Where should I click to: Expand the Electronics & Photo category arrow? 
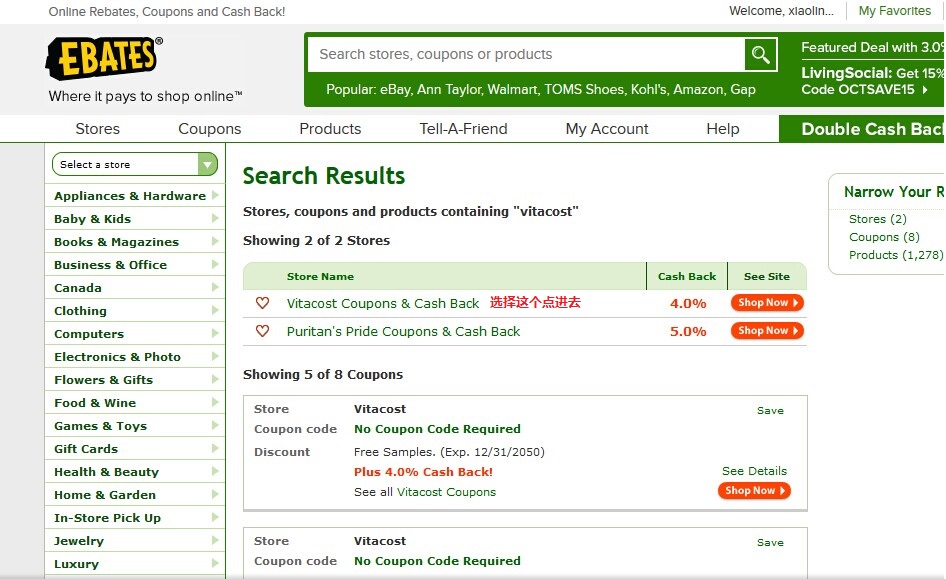(215, 357)
